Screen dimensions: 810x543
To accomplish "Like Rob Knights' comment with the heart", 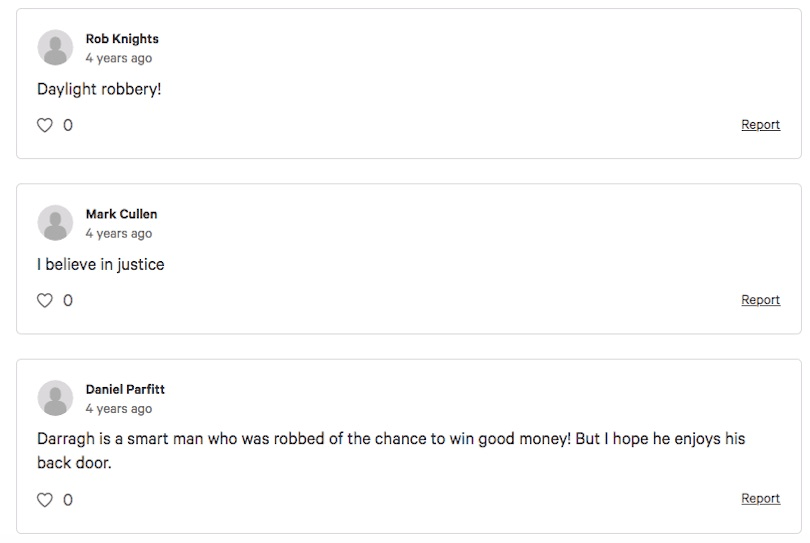I will 44,125.
